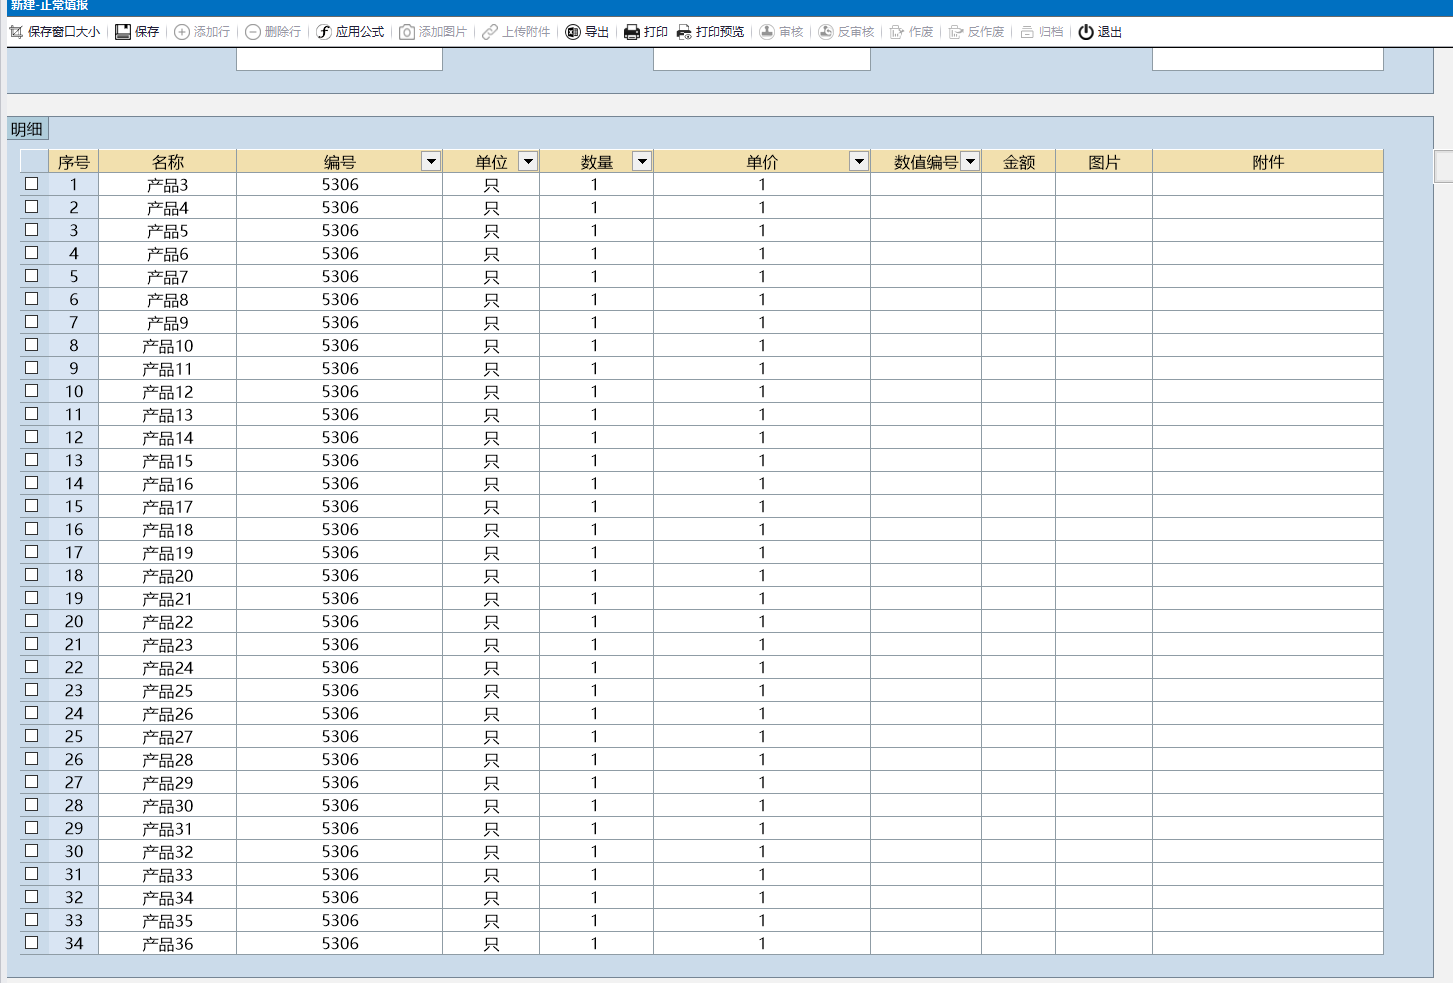1453x983 pixels.
Task: Open print preview (打印预览)
Action: point(684,32)
